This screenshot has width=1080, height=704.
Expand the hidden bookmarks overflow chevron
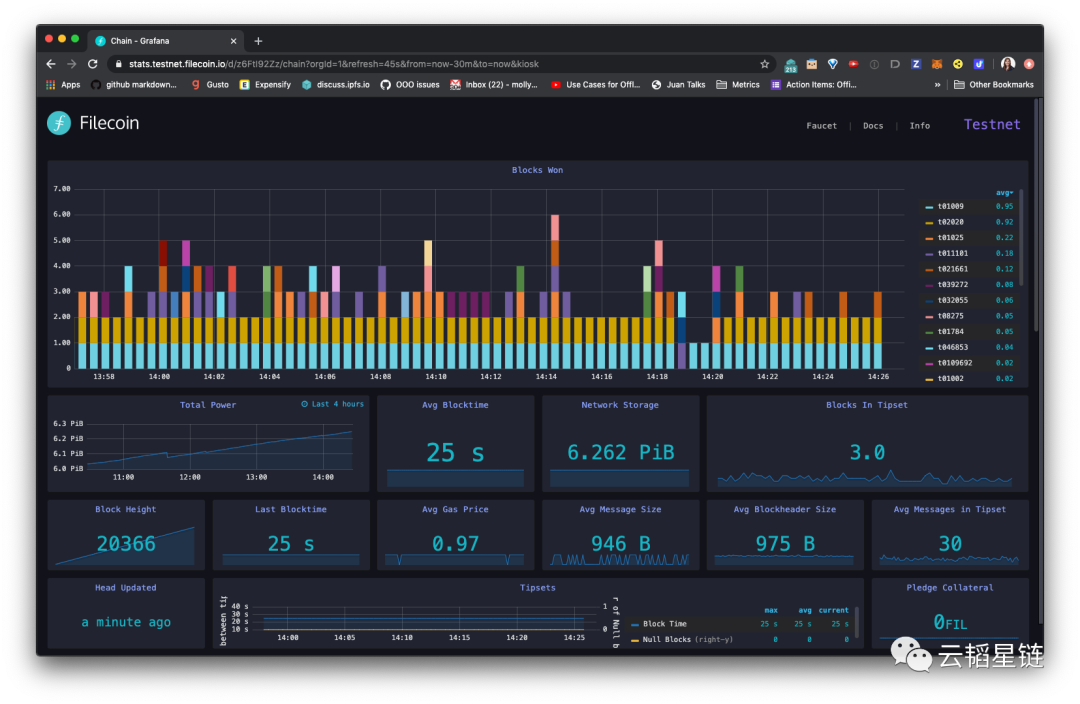tap(937, 85)
